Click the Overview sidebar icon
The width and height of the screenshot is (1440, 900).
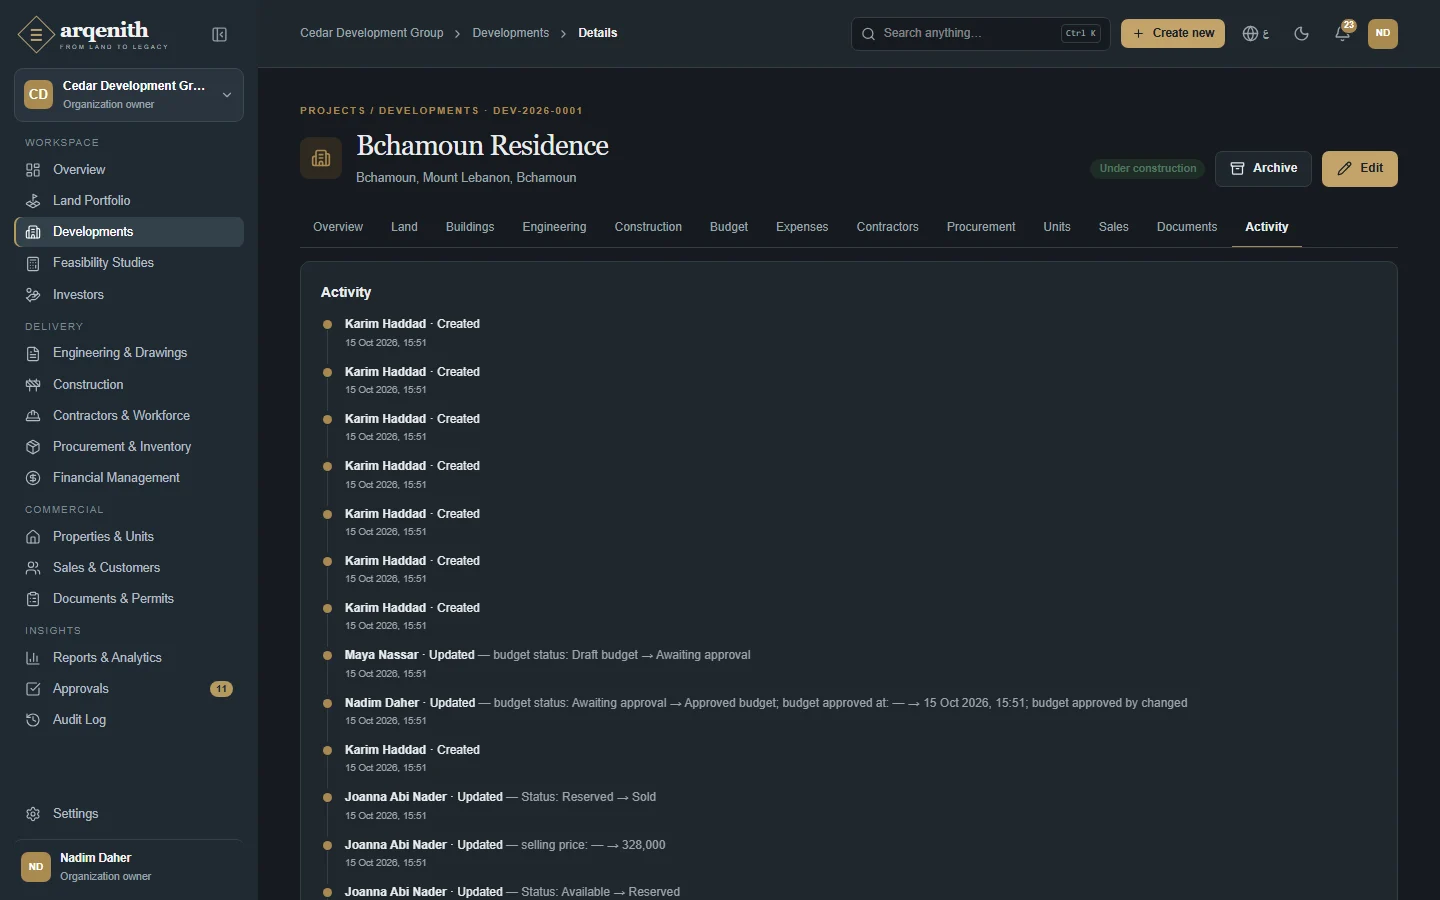coord(33,170)
